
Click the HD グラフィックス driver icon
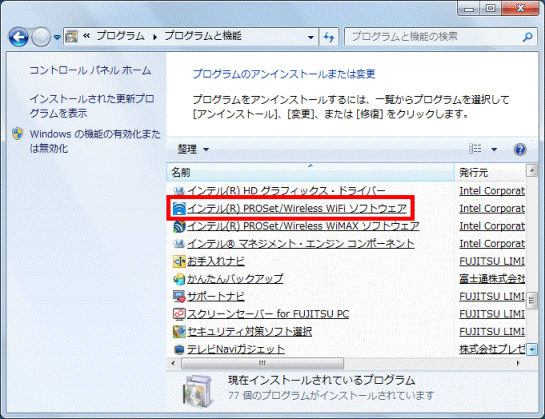(179, 191)
